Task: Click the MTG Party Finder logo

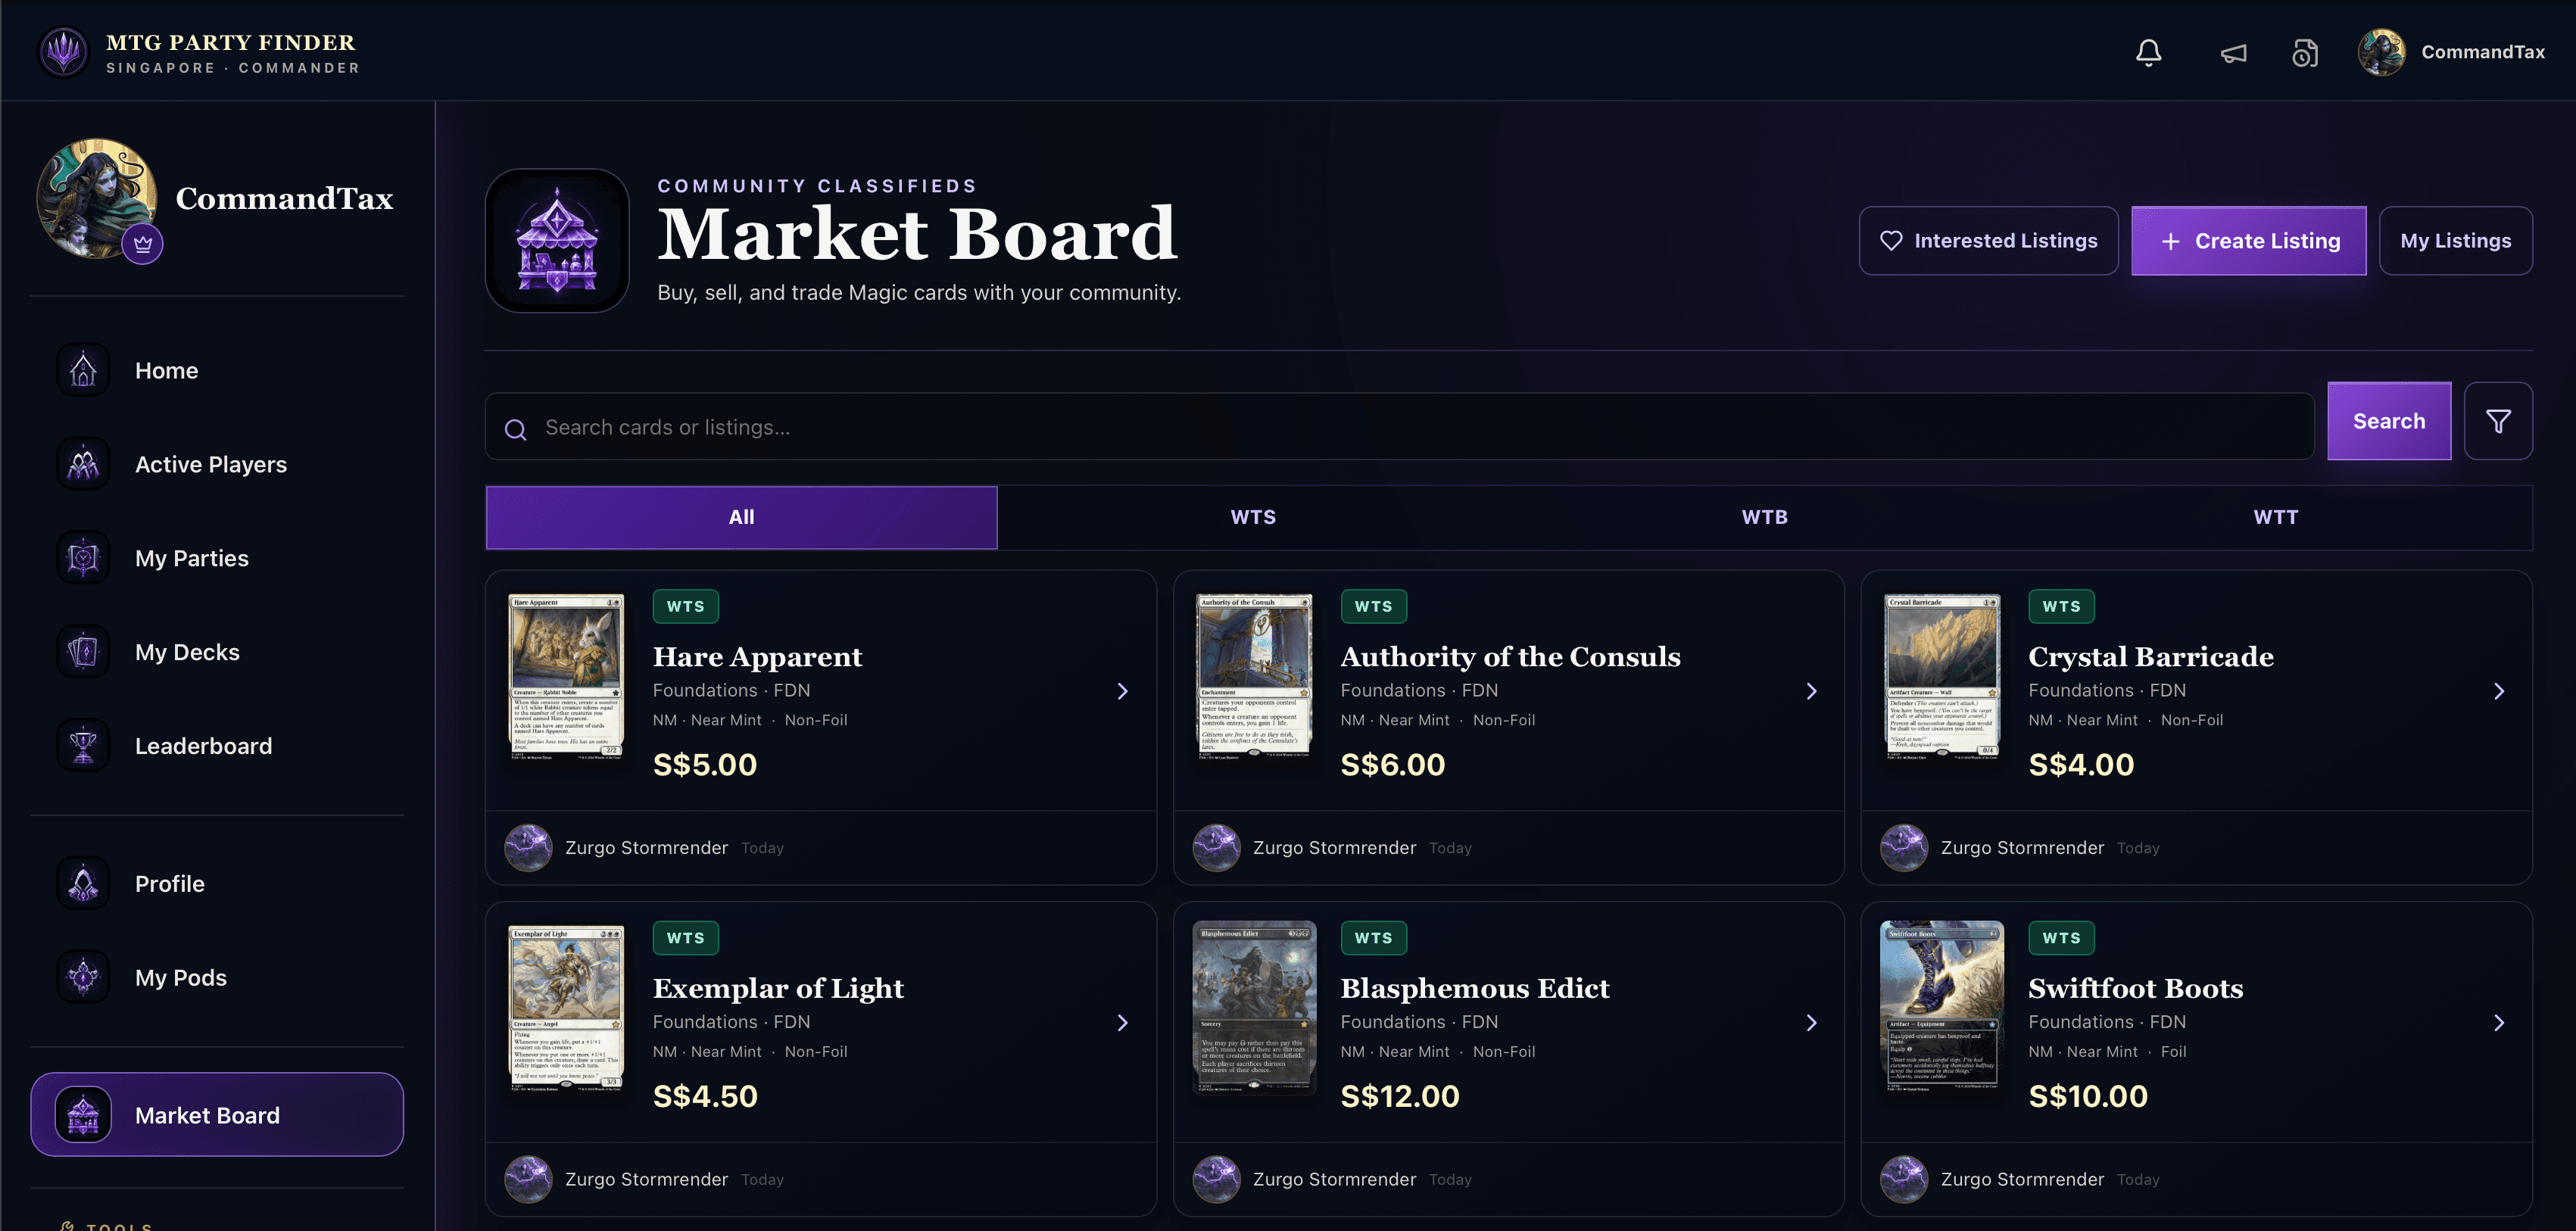Action: tap(64, 52)
